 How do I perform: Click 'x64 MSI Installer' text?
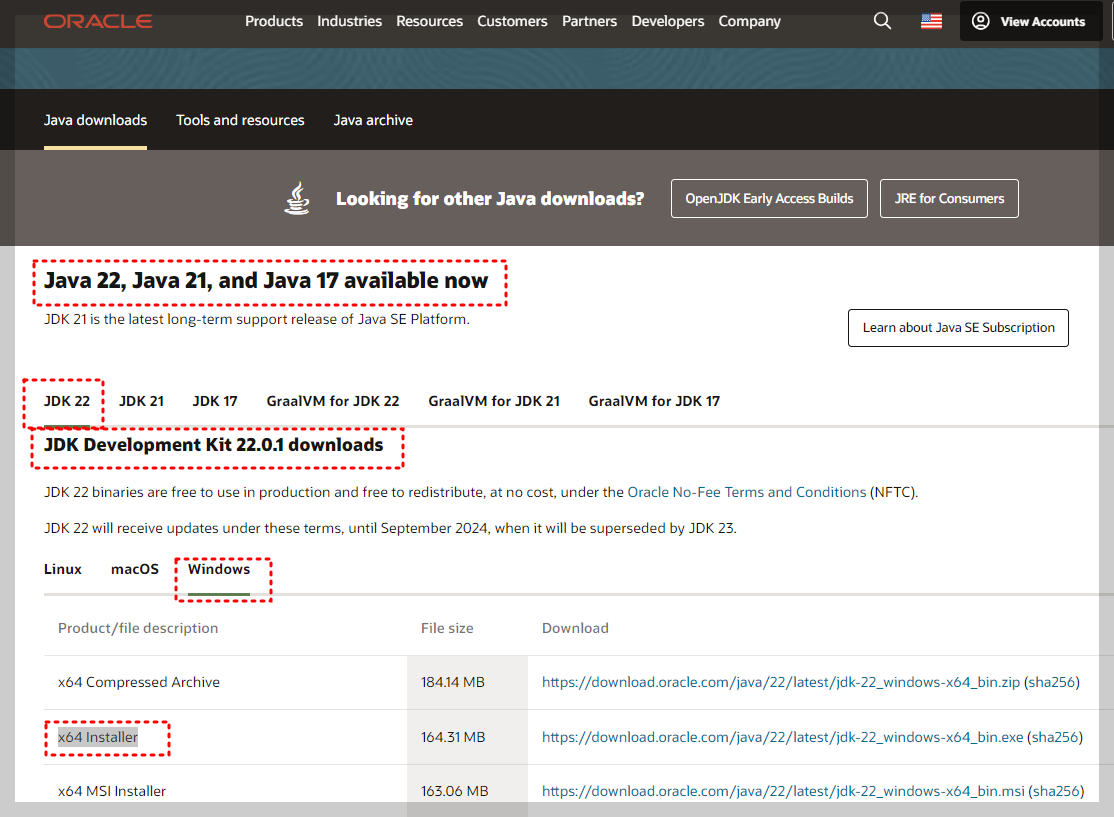(112, 791)
